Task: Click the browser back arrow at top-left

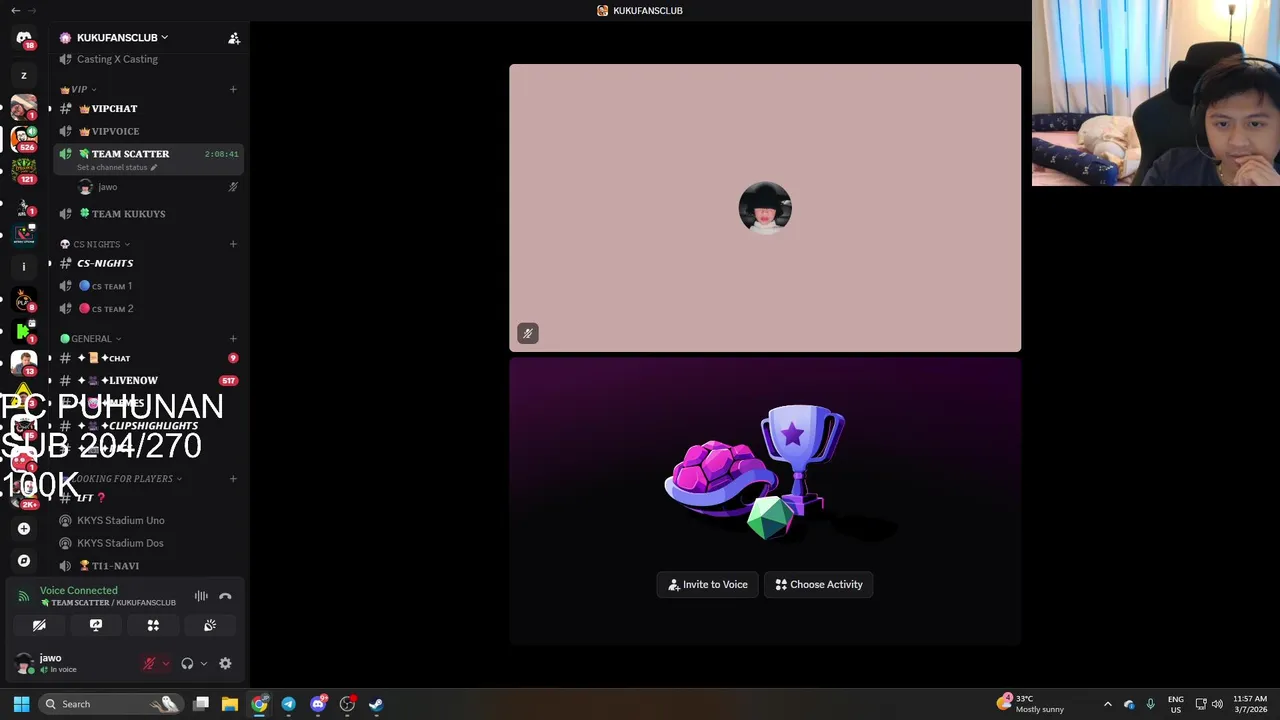Action: 15,10
